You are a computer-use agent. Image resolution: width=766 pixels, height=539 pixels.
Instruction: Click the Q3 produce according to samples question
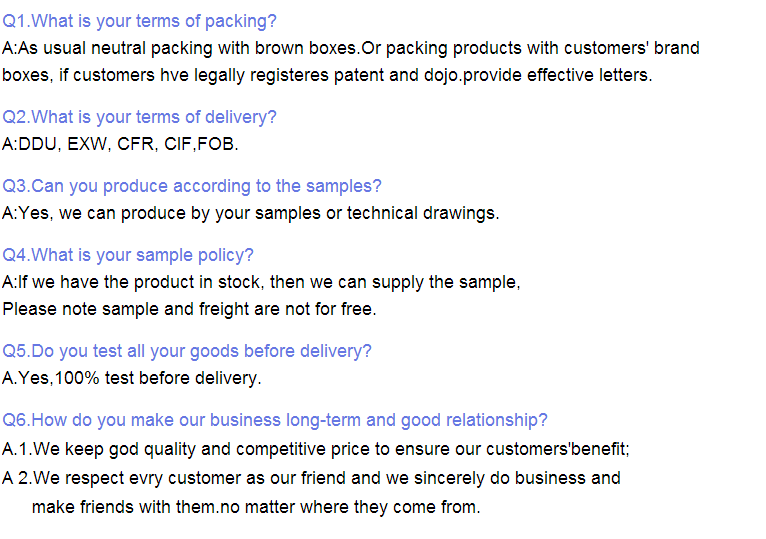point(192,186)
